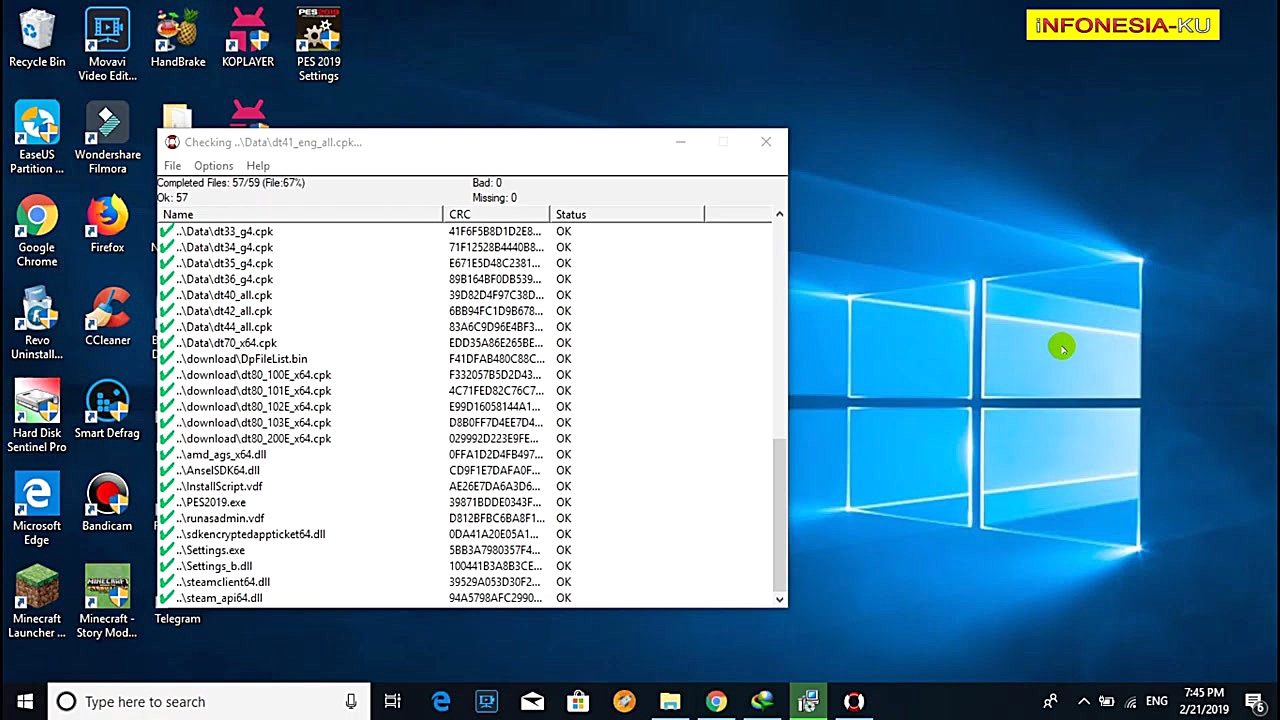
Task: Expand hidden icons in the system tray
Action: [1084, 701]
